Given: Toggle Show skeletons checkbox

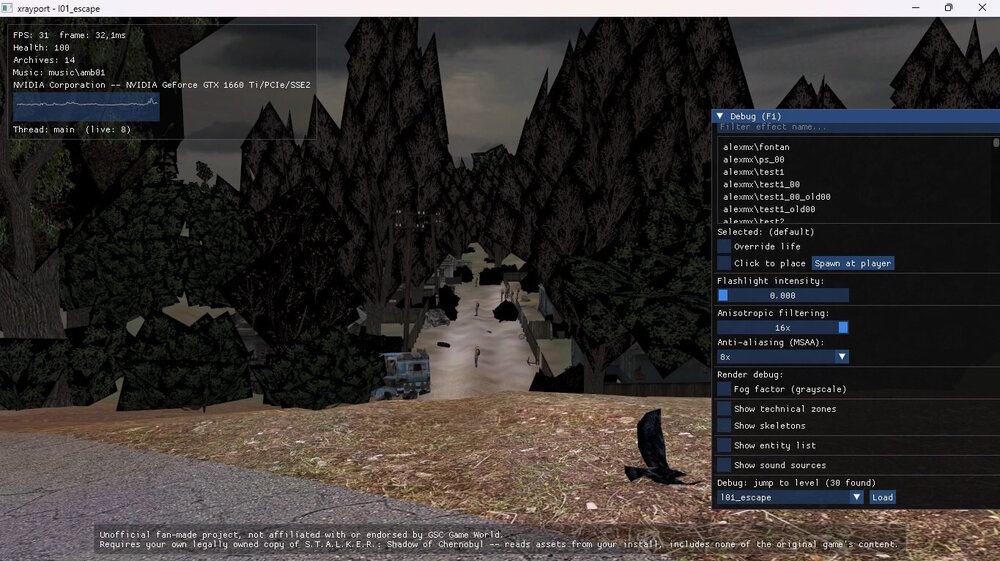Looking at the screenshot, I should click(724, 425).
